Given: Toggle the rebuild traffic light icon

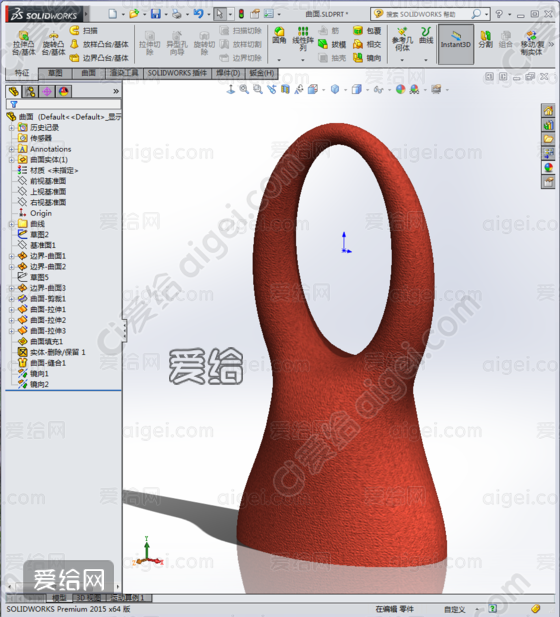Looking at the screenshot, I should (241, 14).
